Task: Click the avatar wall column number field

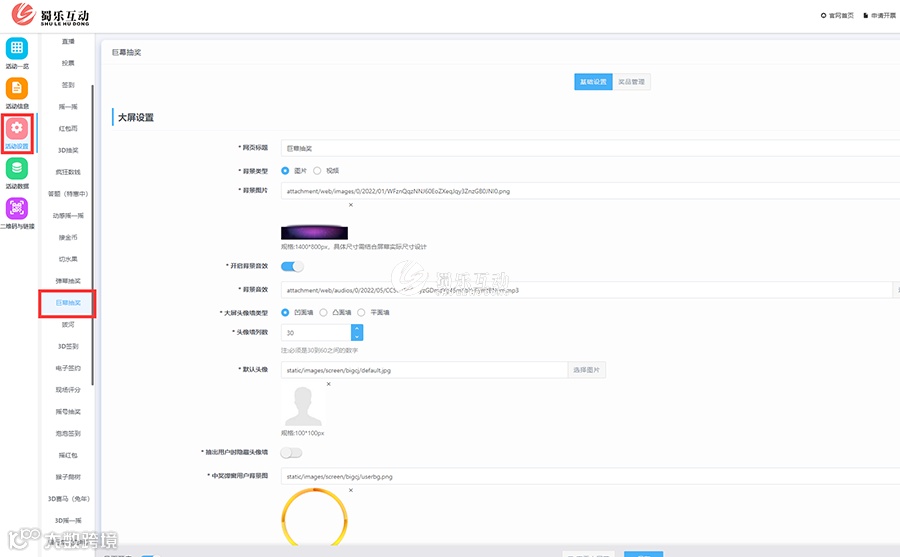Action: tap(316, 332)
